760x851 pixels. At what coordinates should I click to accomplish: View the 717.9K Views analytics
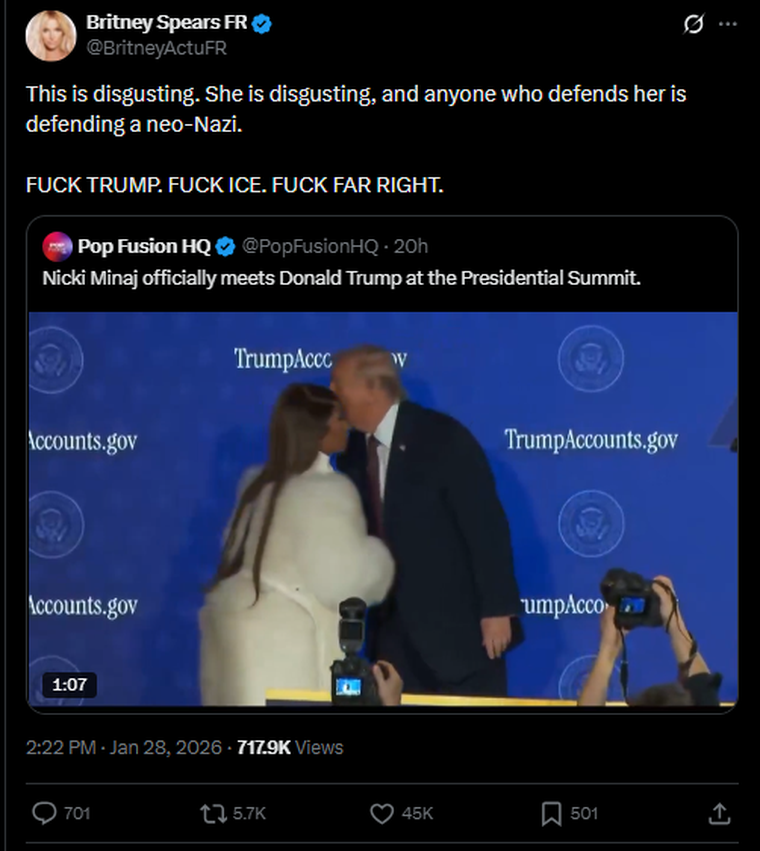[x=290, y=747]
